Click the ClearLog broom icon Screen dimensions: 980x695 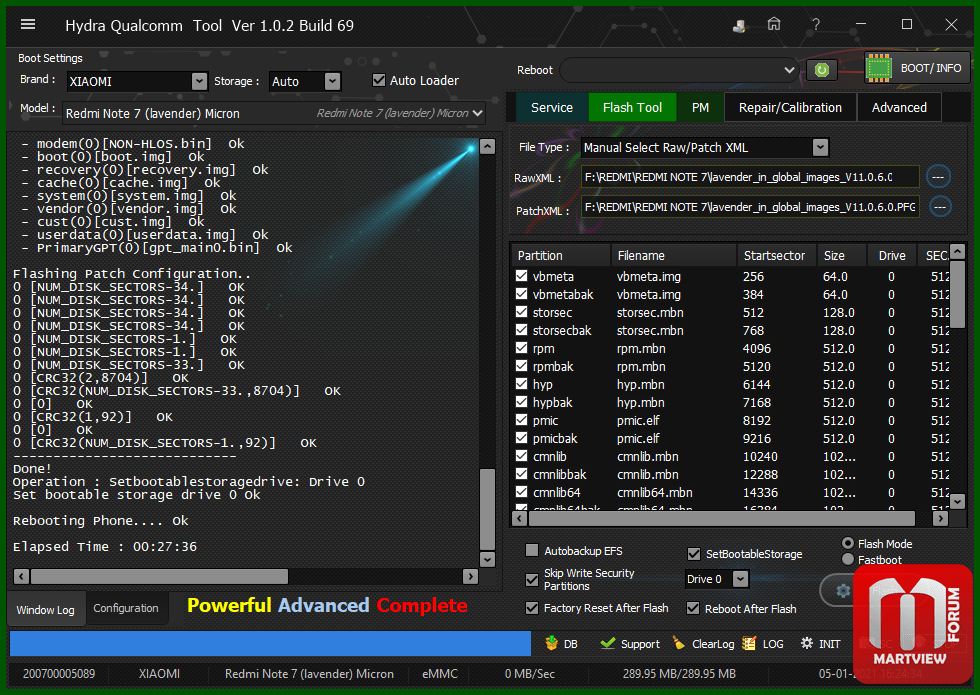click(x=679, y=643)
